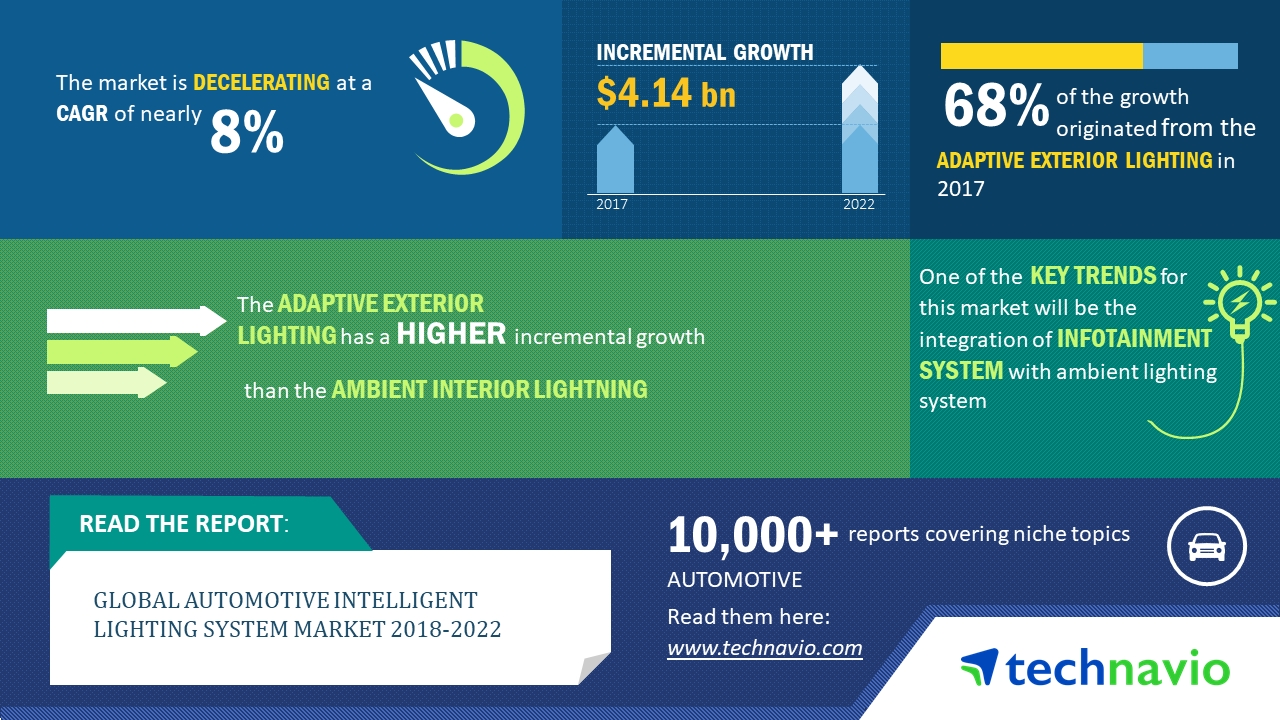
Task: Click the READ THE REPORT label
Action: (x=182, y=524)
